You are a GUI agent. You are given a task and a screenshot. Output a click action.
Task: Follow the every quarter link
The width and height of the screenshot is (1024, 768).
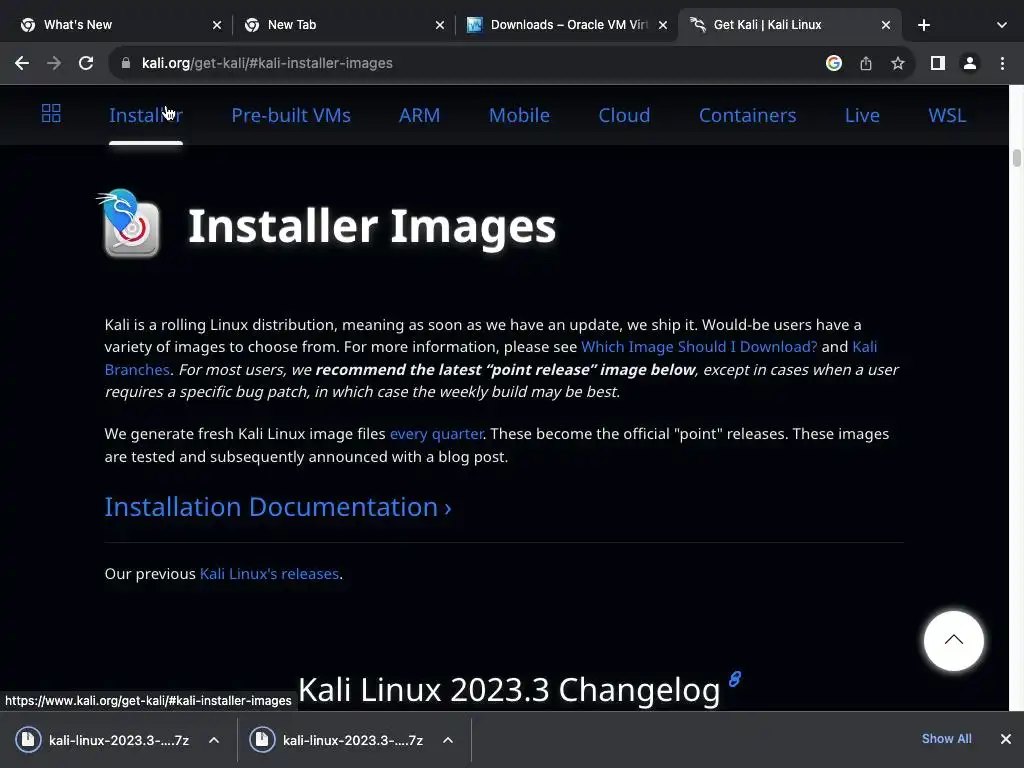[x=436, y=434]
